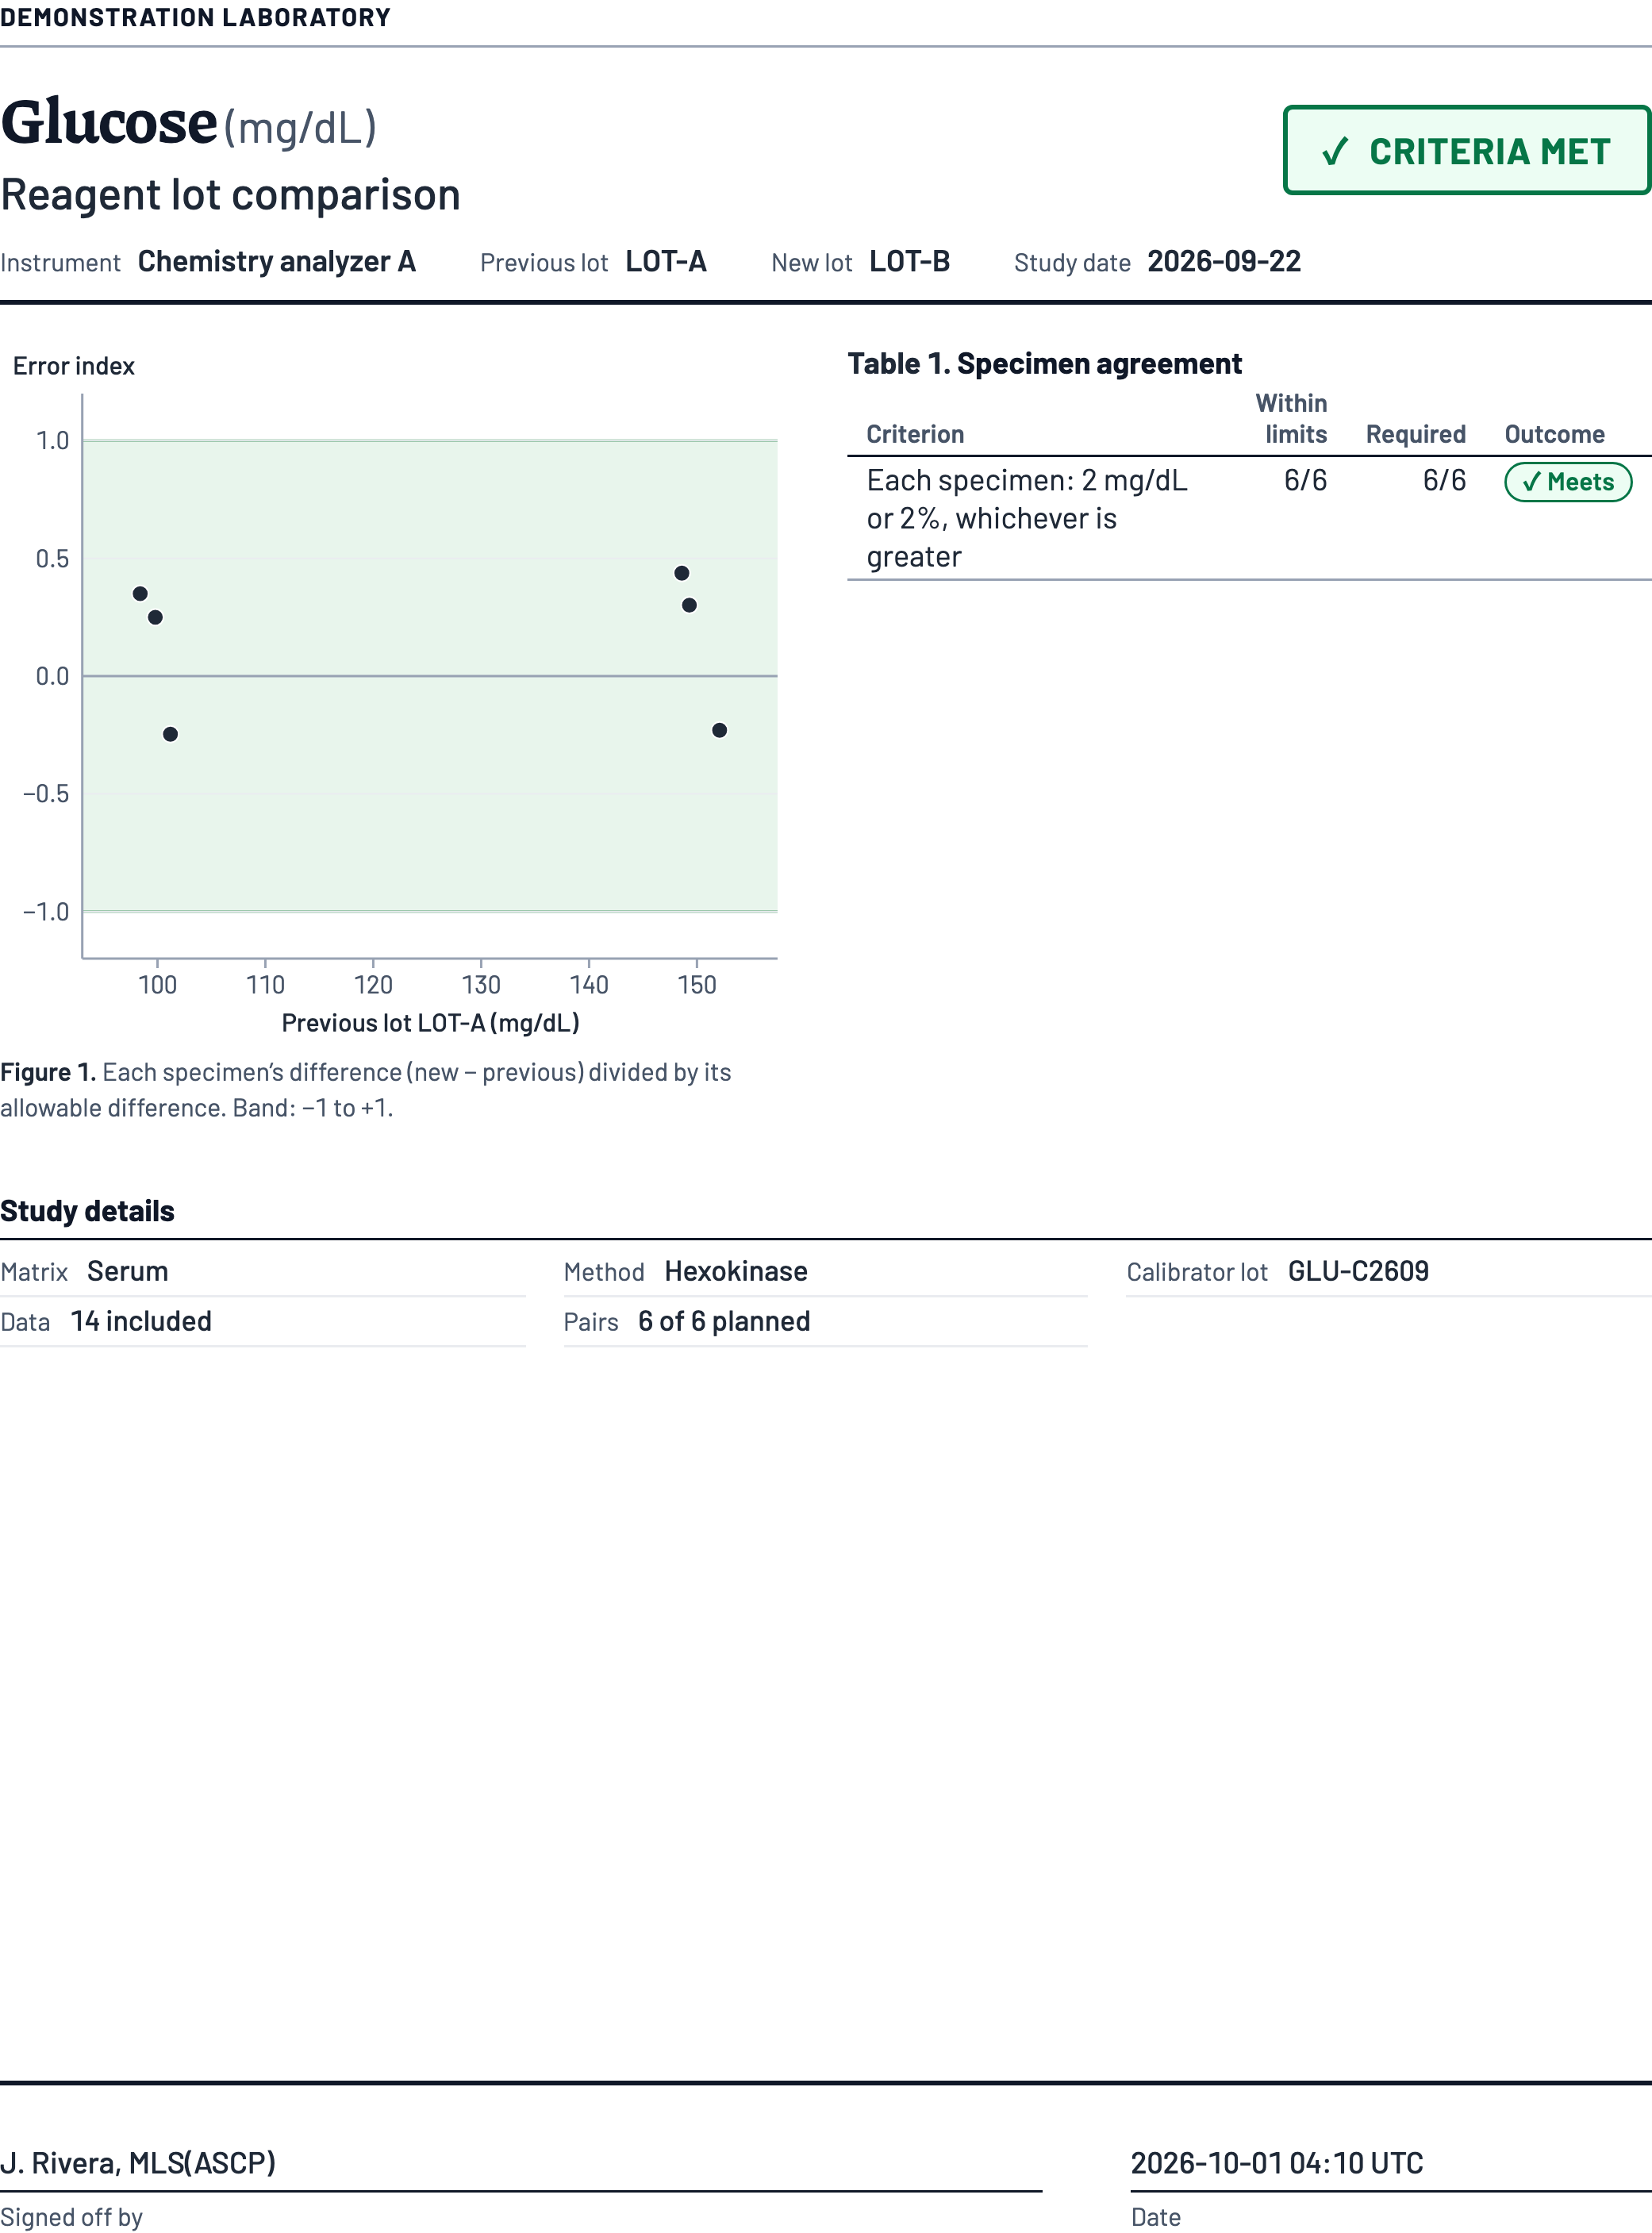1652x2233 pixels.
Task: Click the Study details heading
Action: 87,1211
